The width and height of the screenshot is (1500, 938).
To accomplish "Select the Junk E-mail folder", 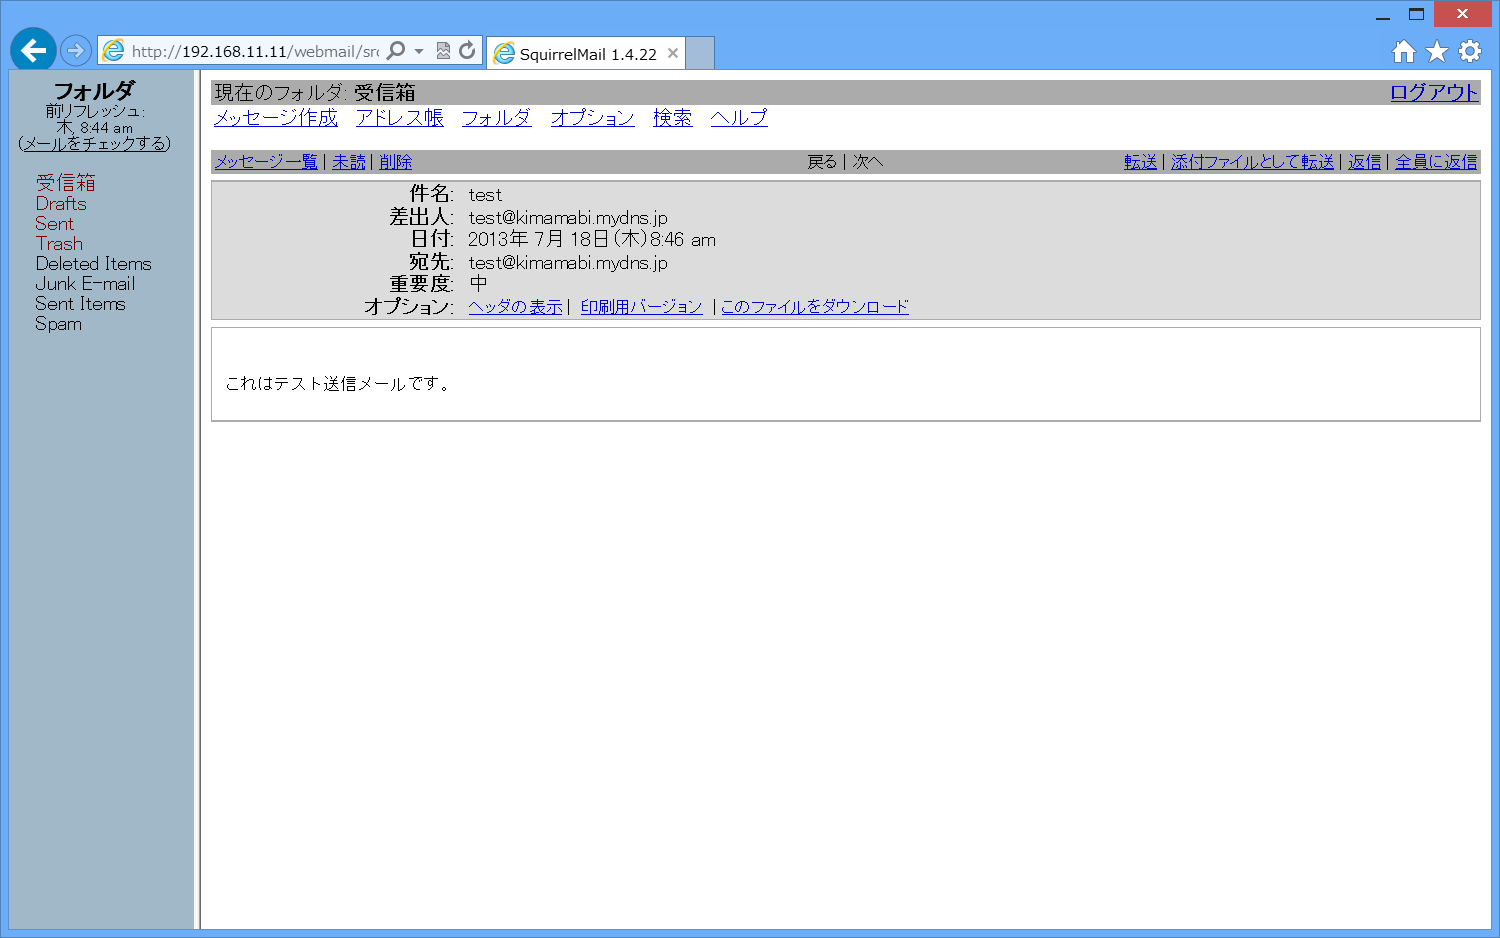I will tap(85, 284).
